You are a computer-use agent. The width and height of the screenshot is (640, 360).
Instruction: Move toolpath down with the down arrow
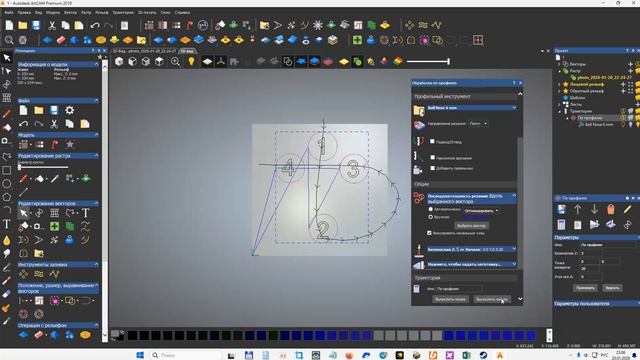[x=594, y=209]
